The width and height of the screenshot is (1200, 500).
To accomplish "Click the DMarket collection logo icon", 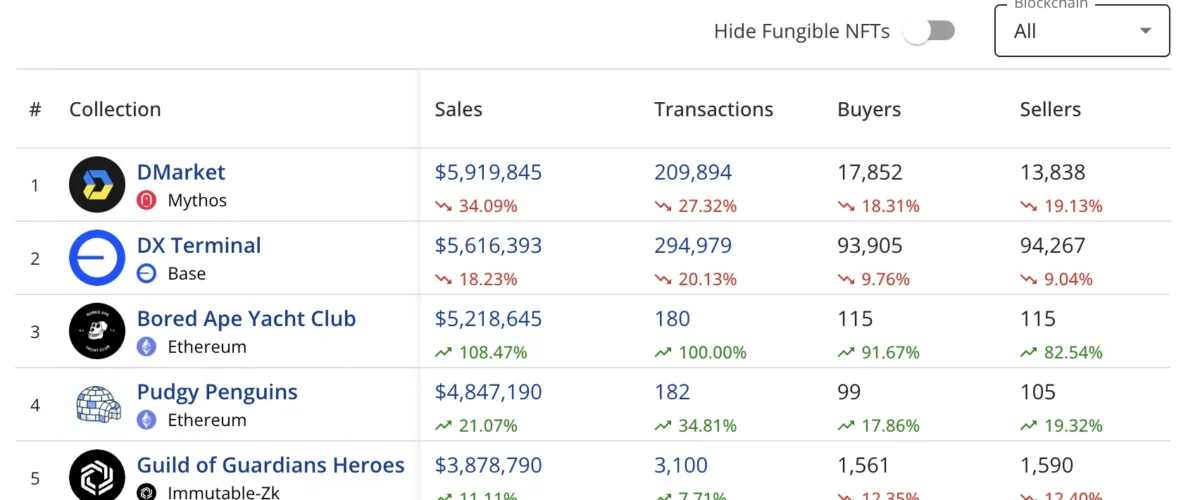I will [97, 185].
